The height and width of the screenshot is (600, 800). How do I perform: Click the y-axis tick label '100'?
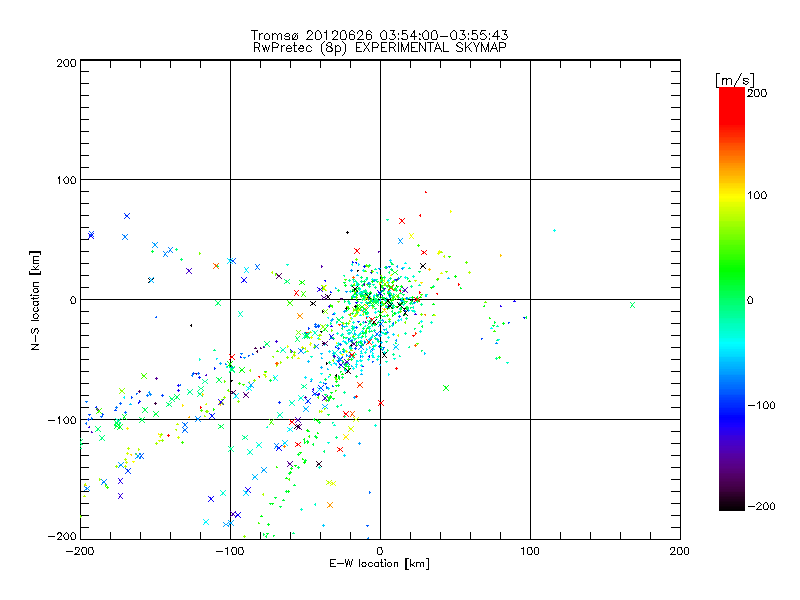click(66, 180)
